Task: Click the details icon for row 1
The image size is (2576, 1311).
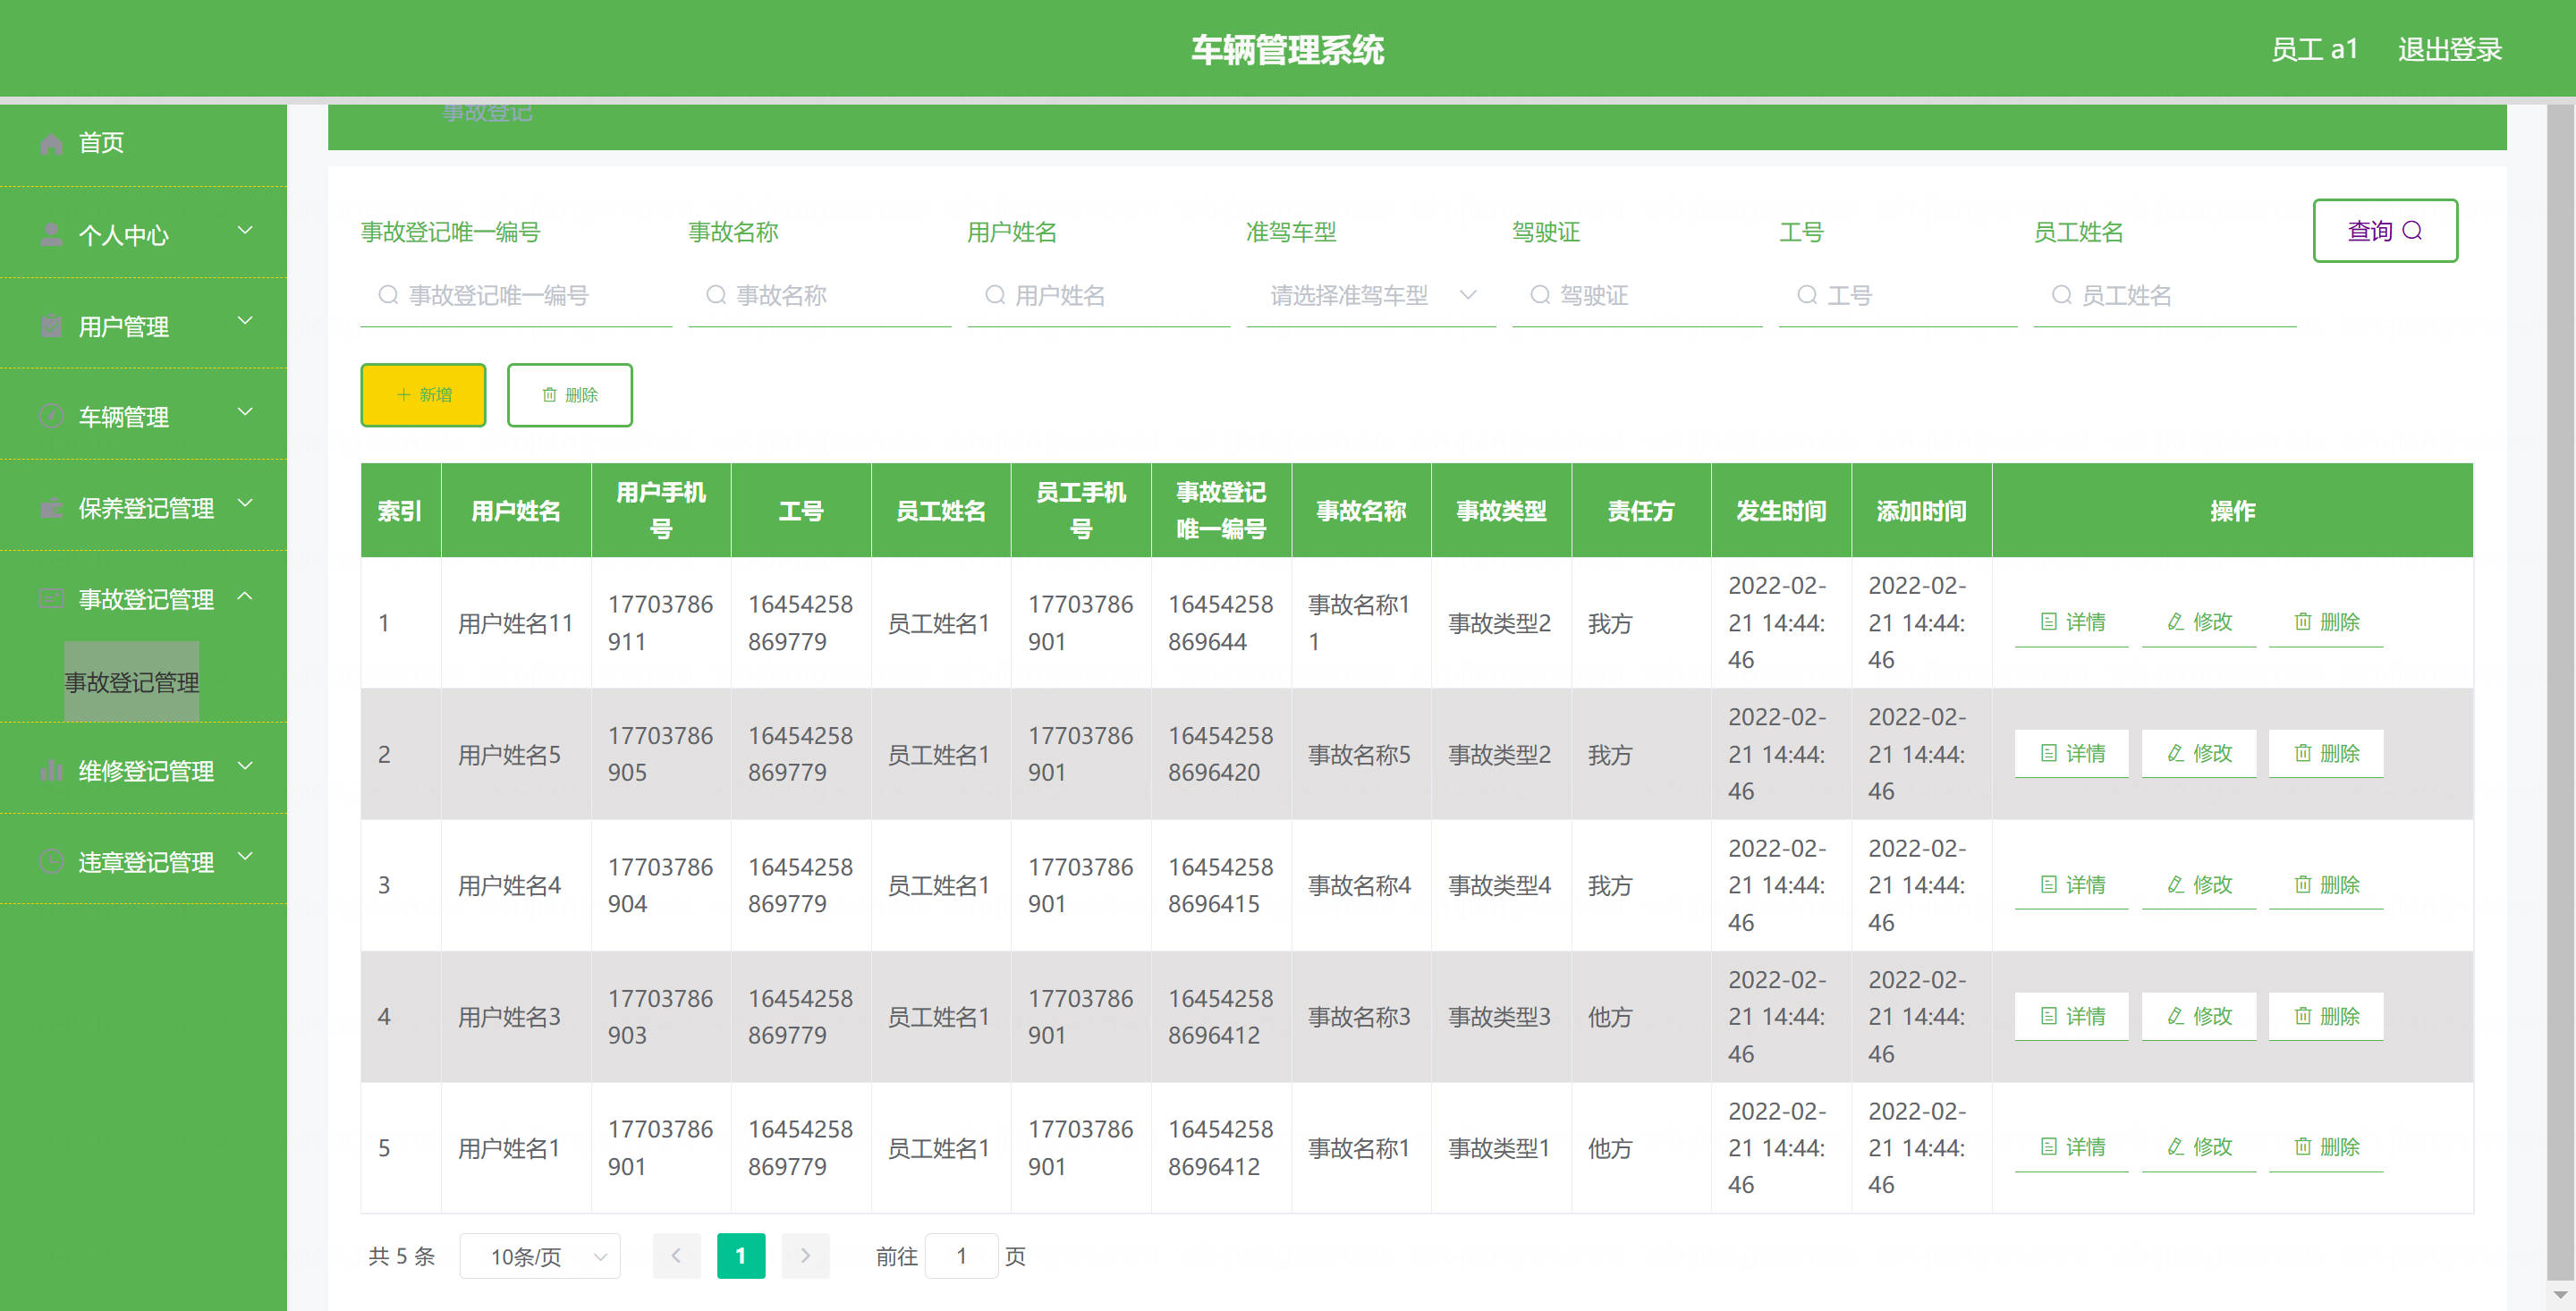Action: coord(2048,622)
